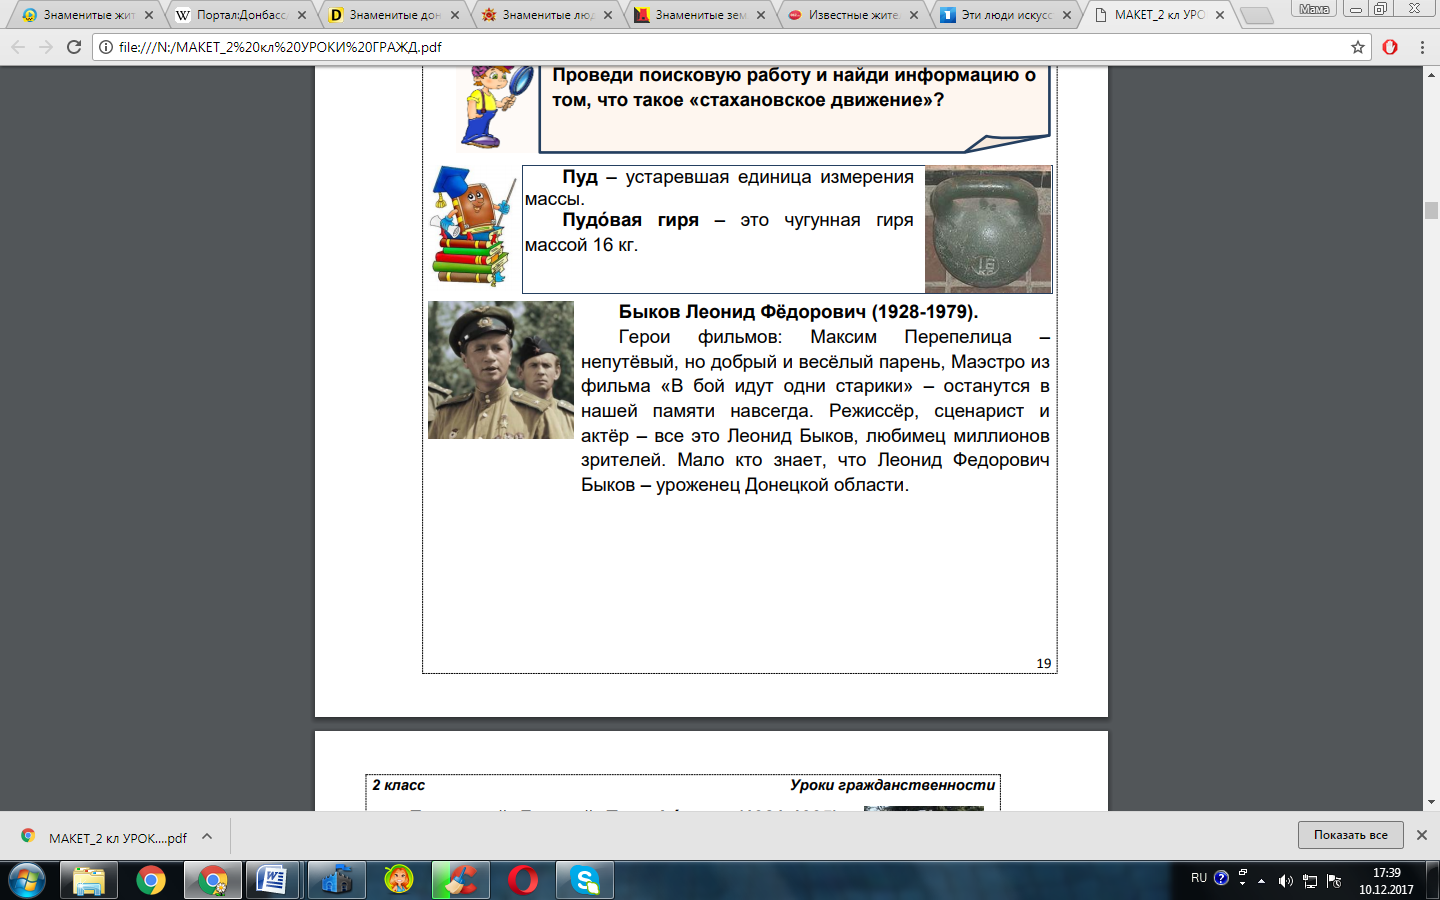Close the 'Эти люди искусс' tab
This screenshot has width=1440, height=900.
(x=1067, y=15)
